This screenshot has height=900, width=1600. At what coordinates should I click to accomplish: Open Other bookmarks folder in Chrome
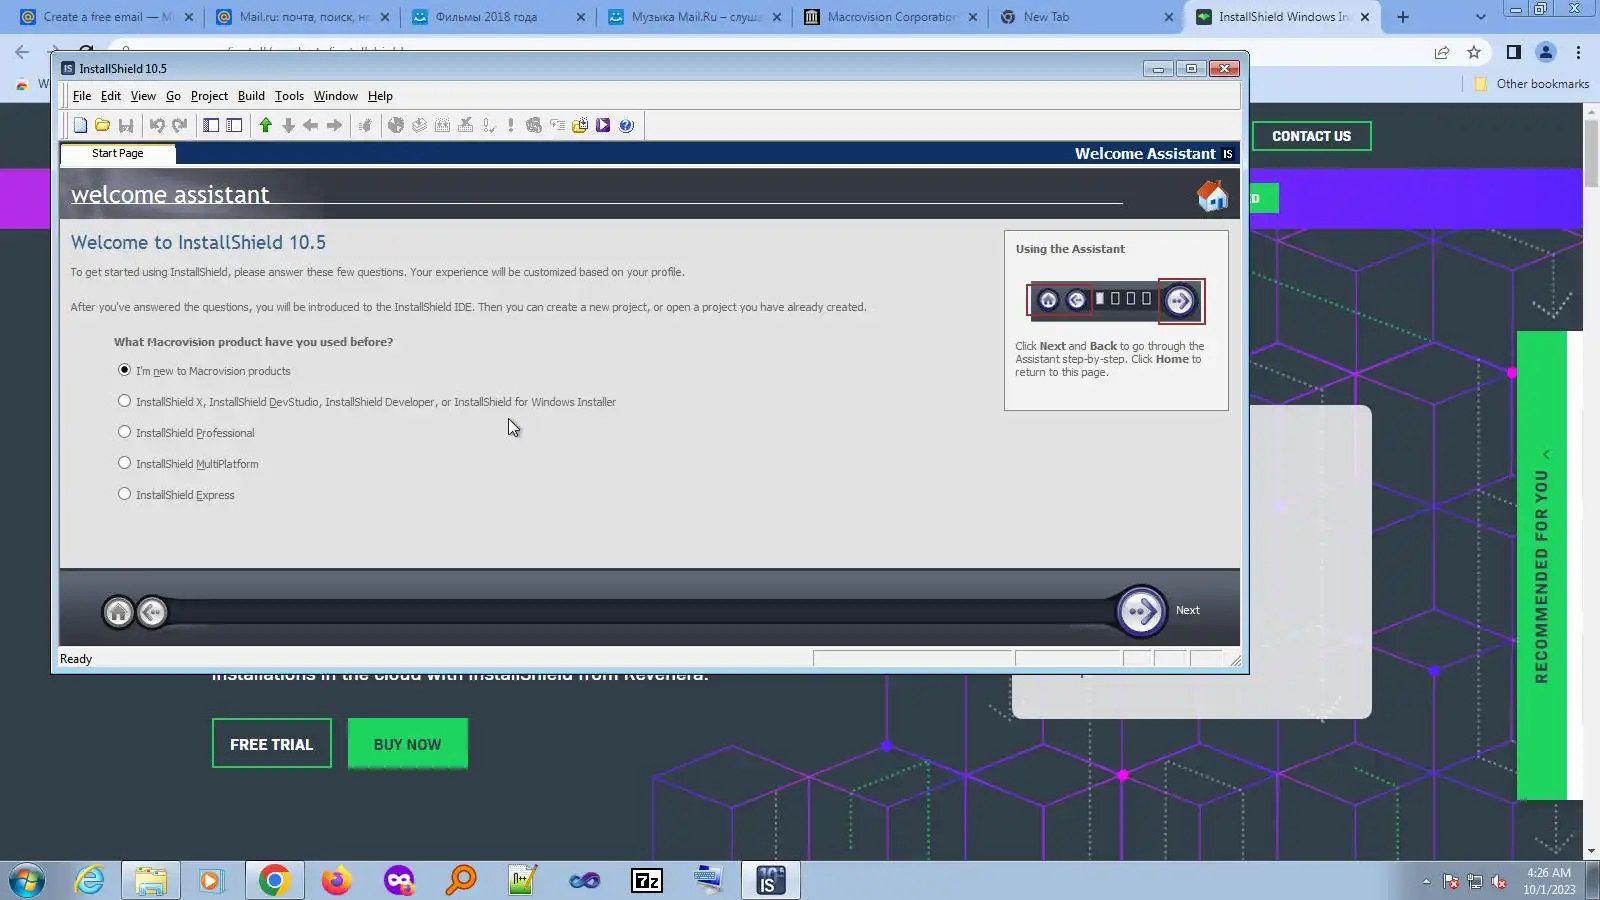[1532, 84]
